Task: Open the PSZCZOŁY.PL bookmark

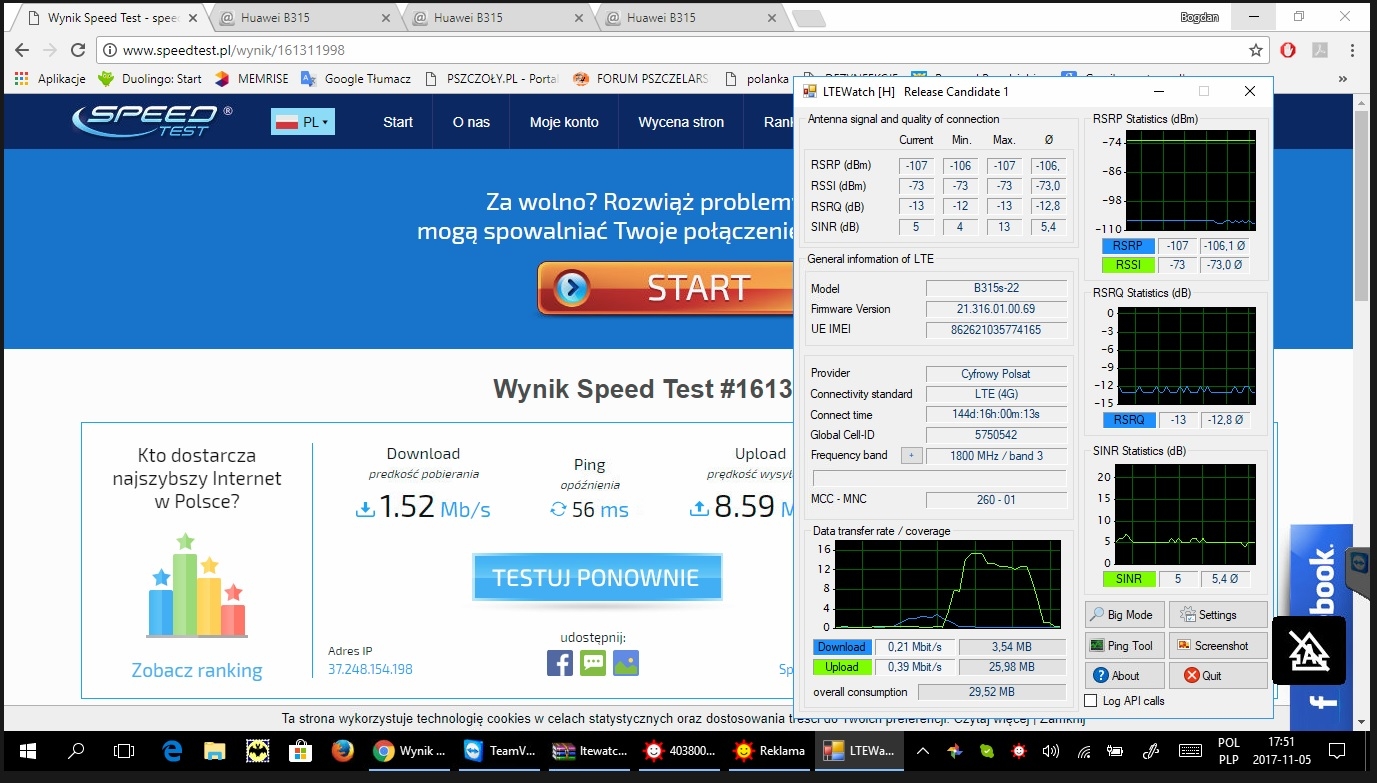Action: click(x=491, y=78)
